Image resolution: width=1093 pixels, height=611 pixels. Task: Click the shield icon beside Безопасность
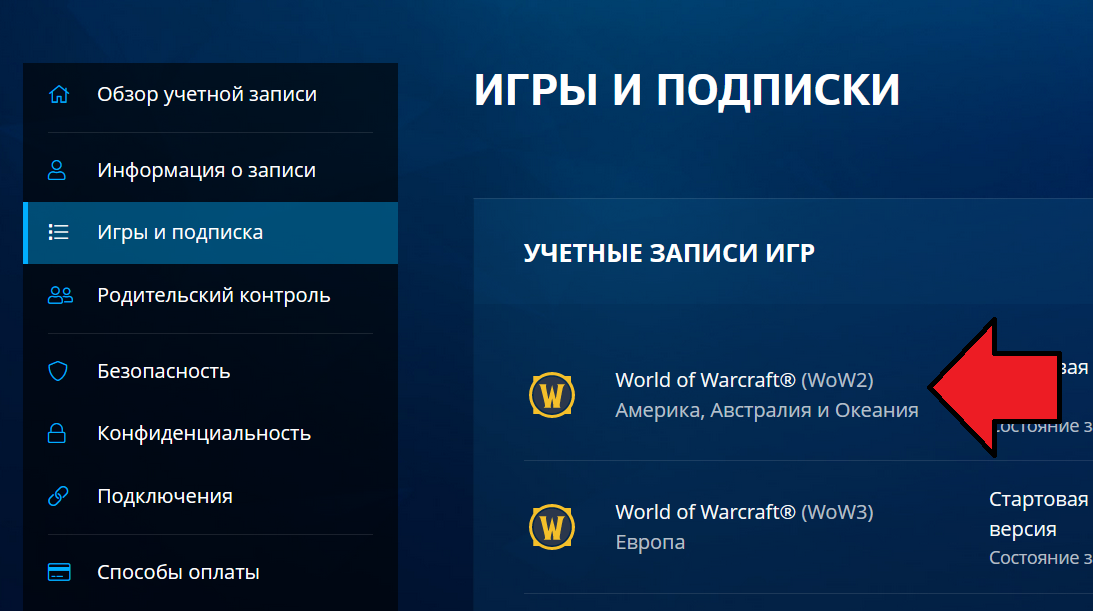point(58,371)
